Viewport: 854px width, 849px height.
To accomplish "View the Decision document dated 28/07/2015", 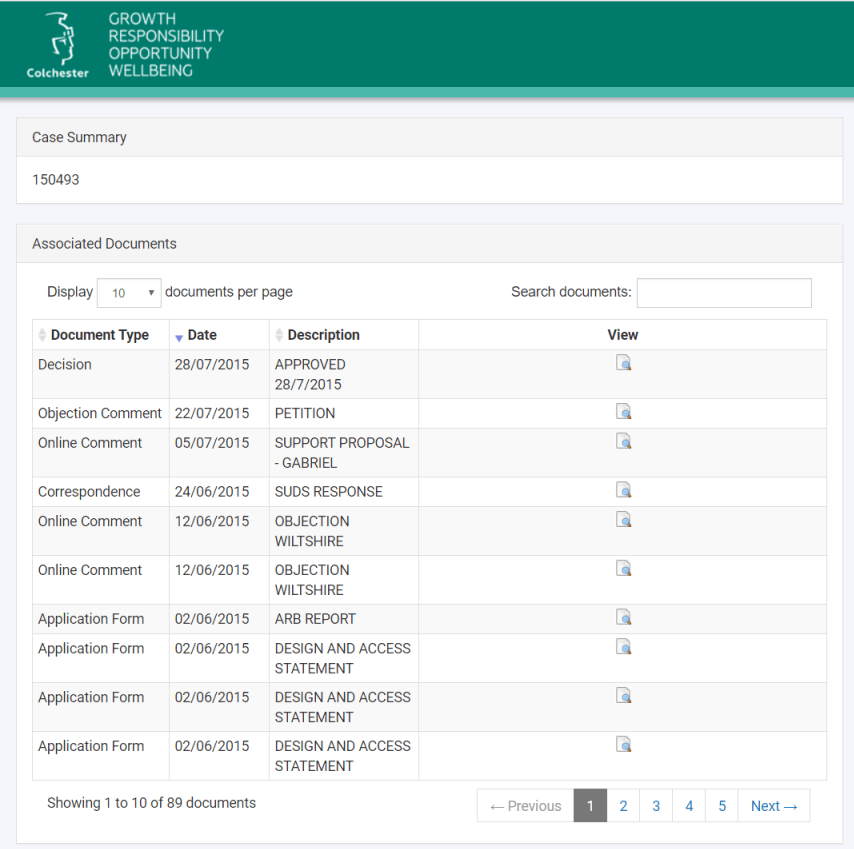I will point(623,363).
